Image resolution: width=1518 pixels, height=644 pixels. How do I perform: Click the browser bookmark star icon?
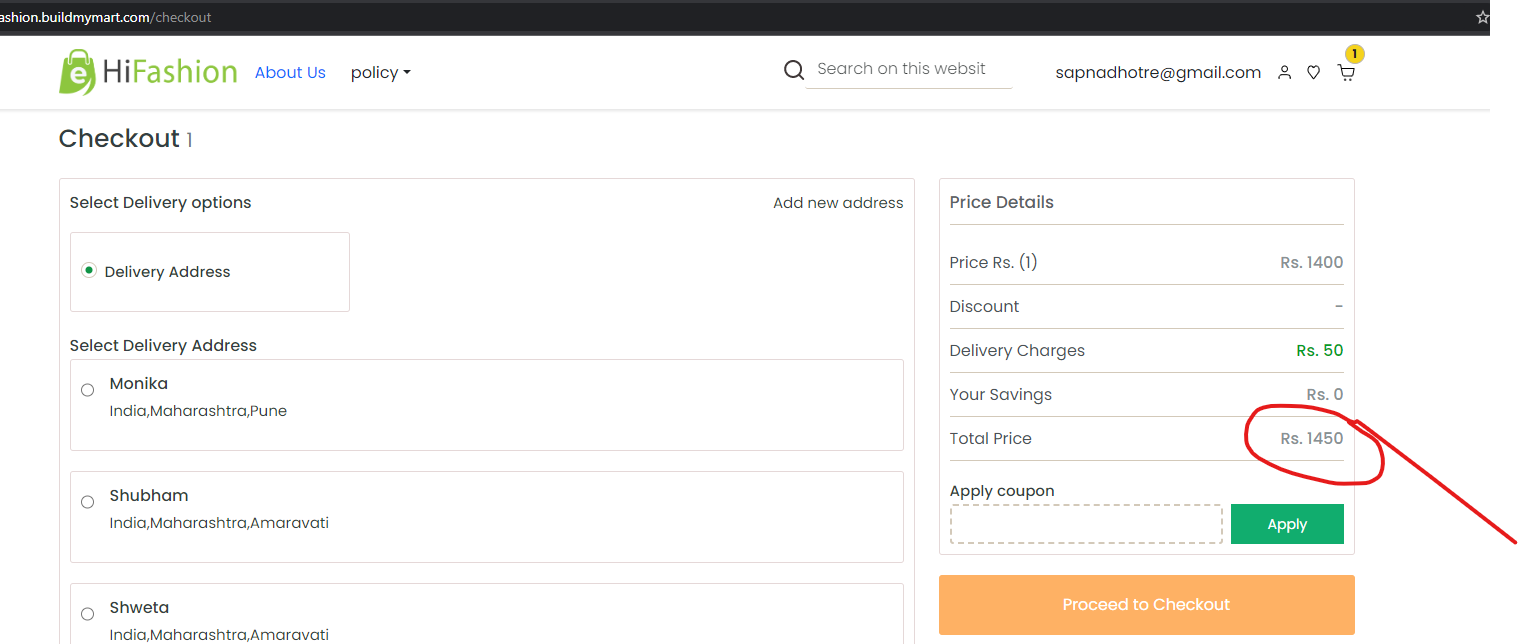coord(1483,17)
